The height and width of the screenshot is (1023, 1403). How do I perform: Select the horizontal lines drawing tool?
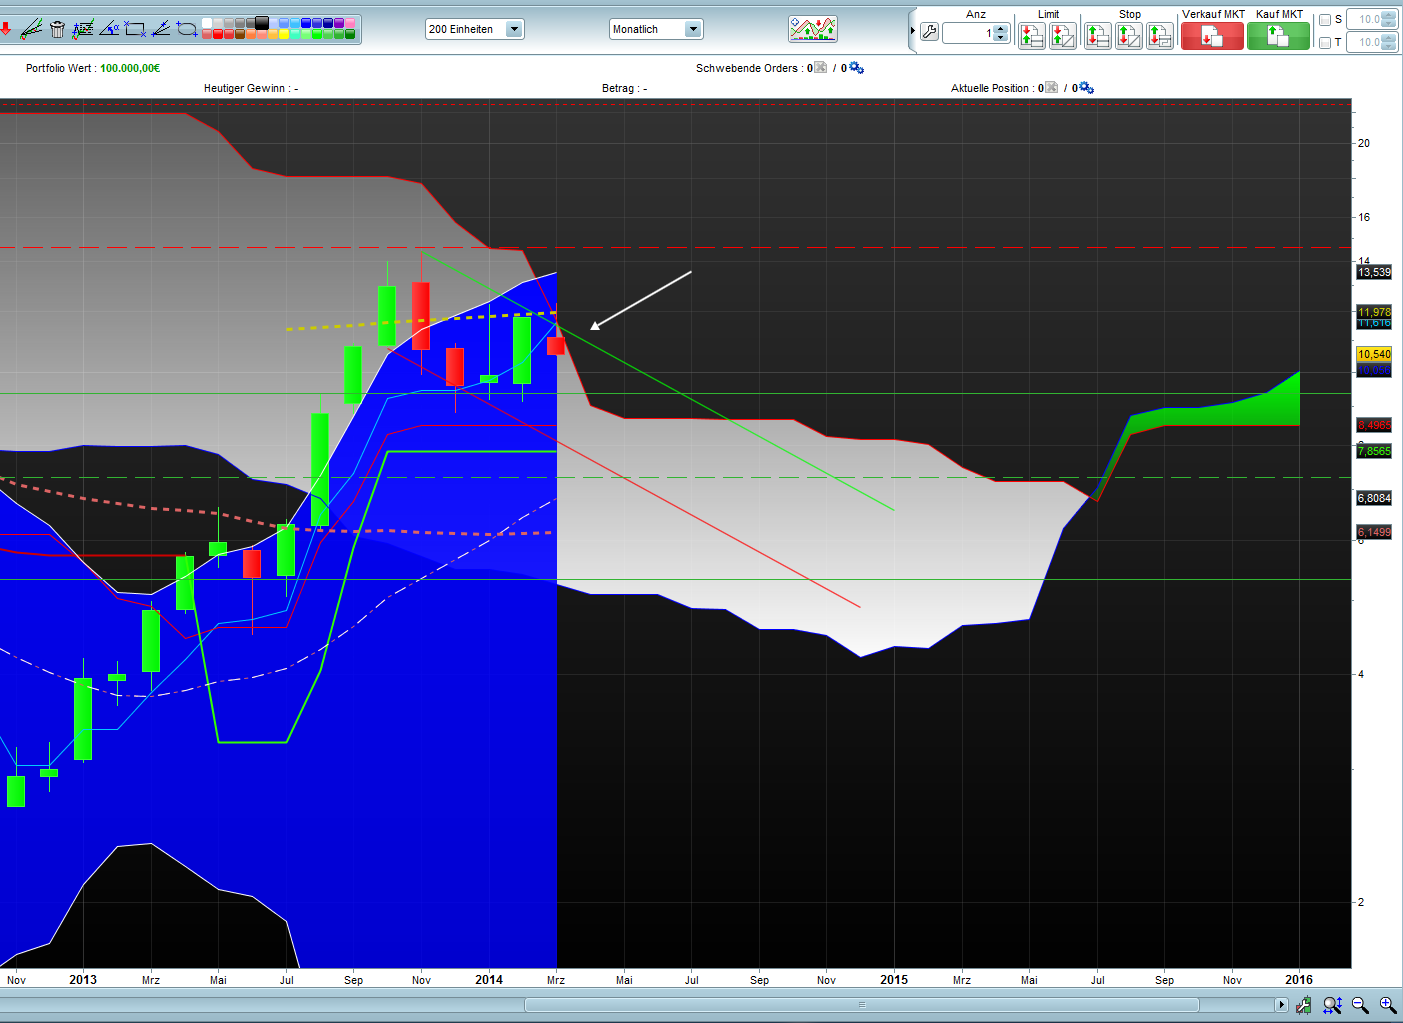[x=83, y=29]
